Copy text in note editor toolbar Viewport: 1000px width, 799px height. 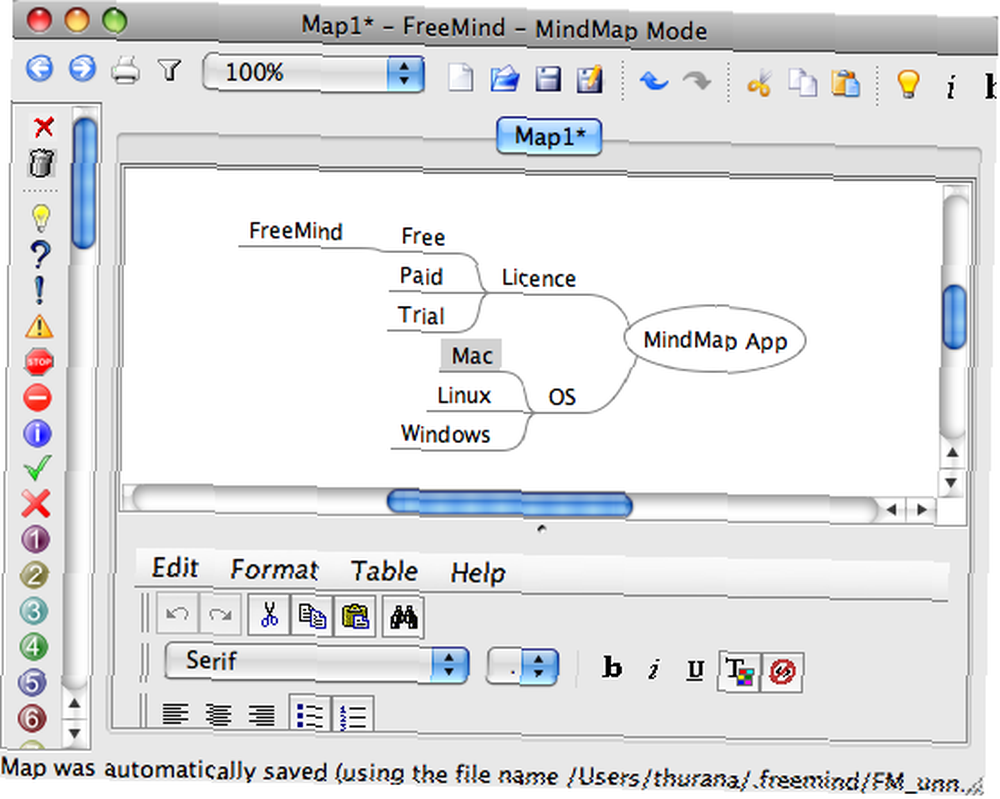[312, 616]
